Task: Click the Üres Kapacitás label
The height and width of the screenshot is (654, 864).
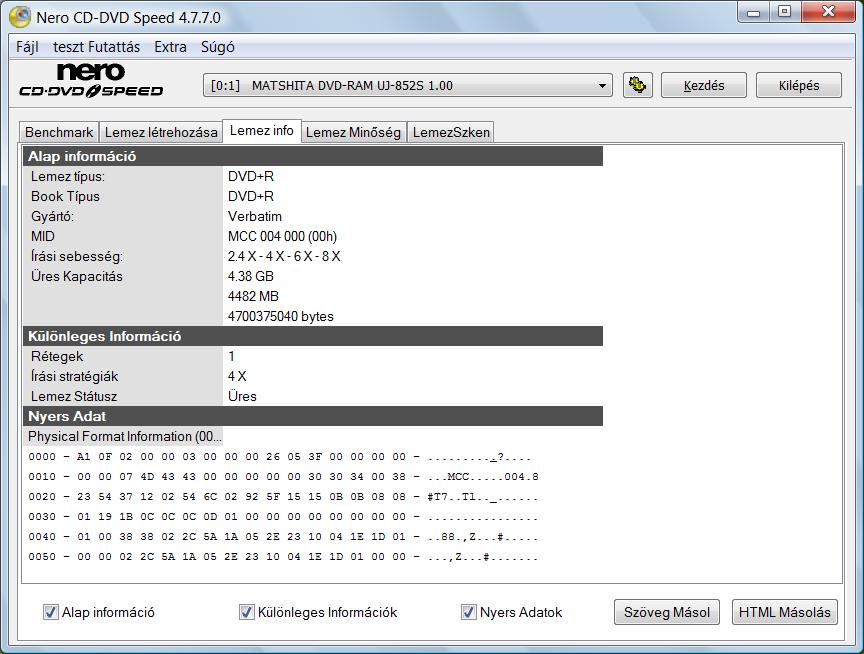Action: point(77,276)
